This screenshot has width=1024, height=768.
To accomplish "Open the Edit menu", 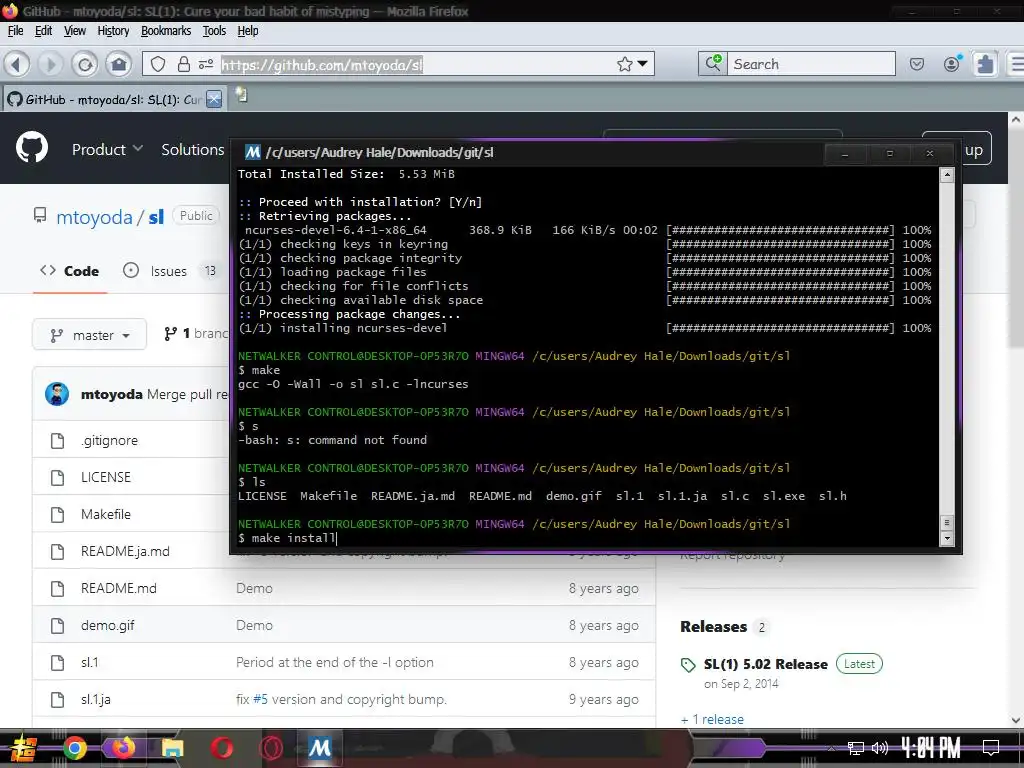I will click(x=43, y=31).
